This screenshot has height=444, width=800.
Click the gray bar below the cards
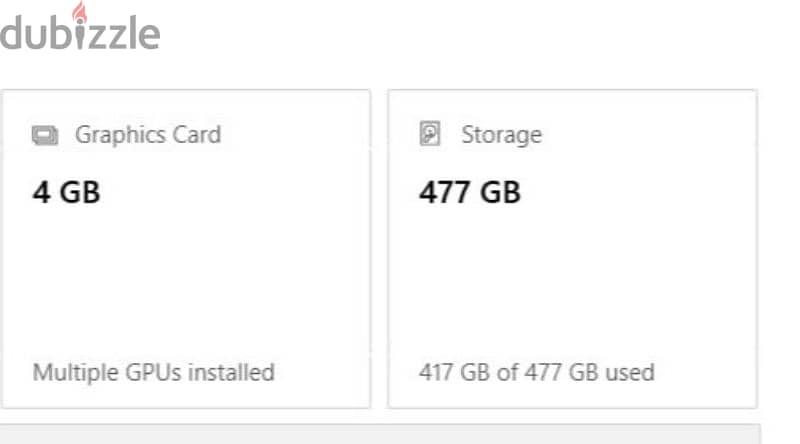[380, 434]
